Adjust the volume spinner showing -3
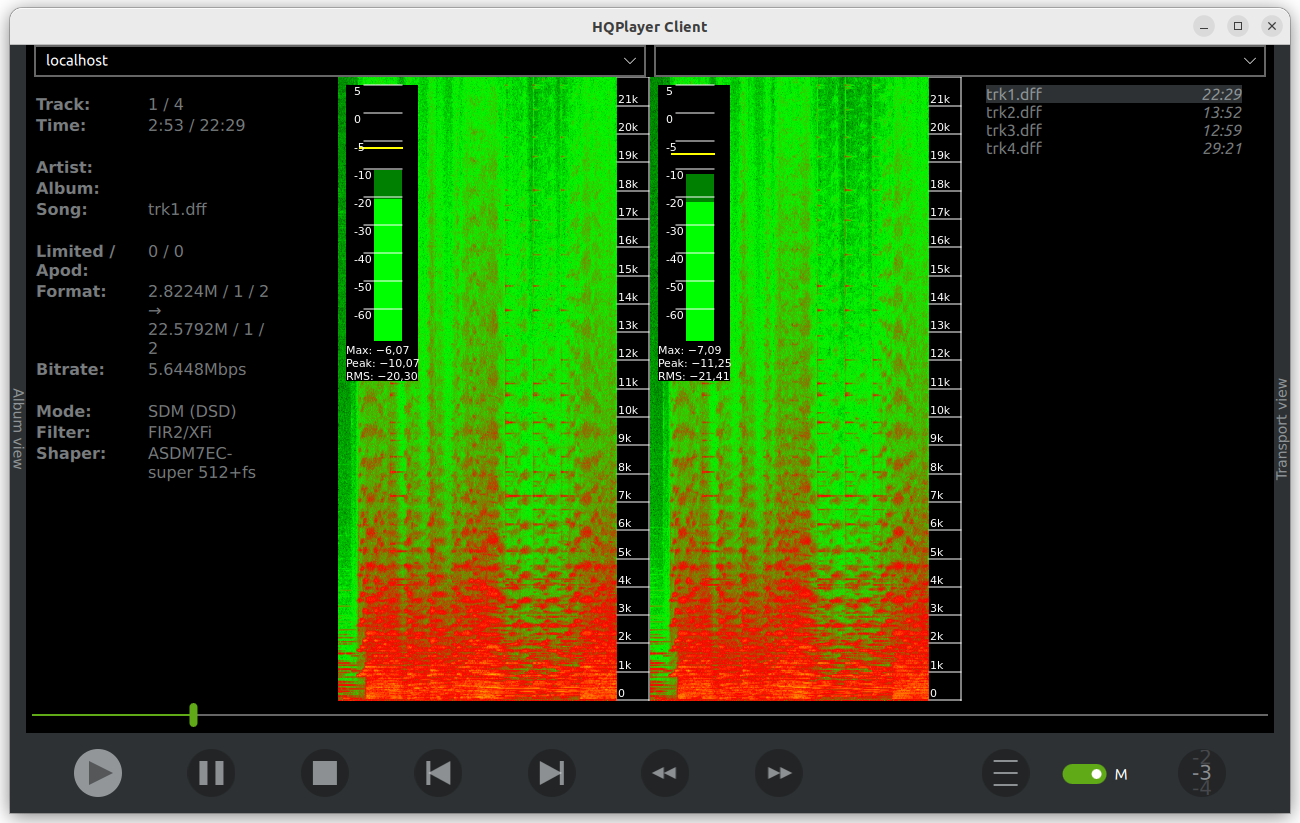Image resolution: width=1300 pixels, height=823 pixels. [1202, 773]
